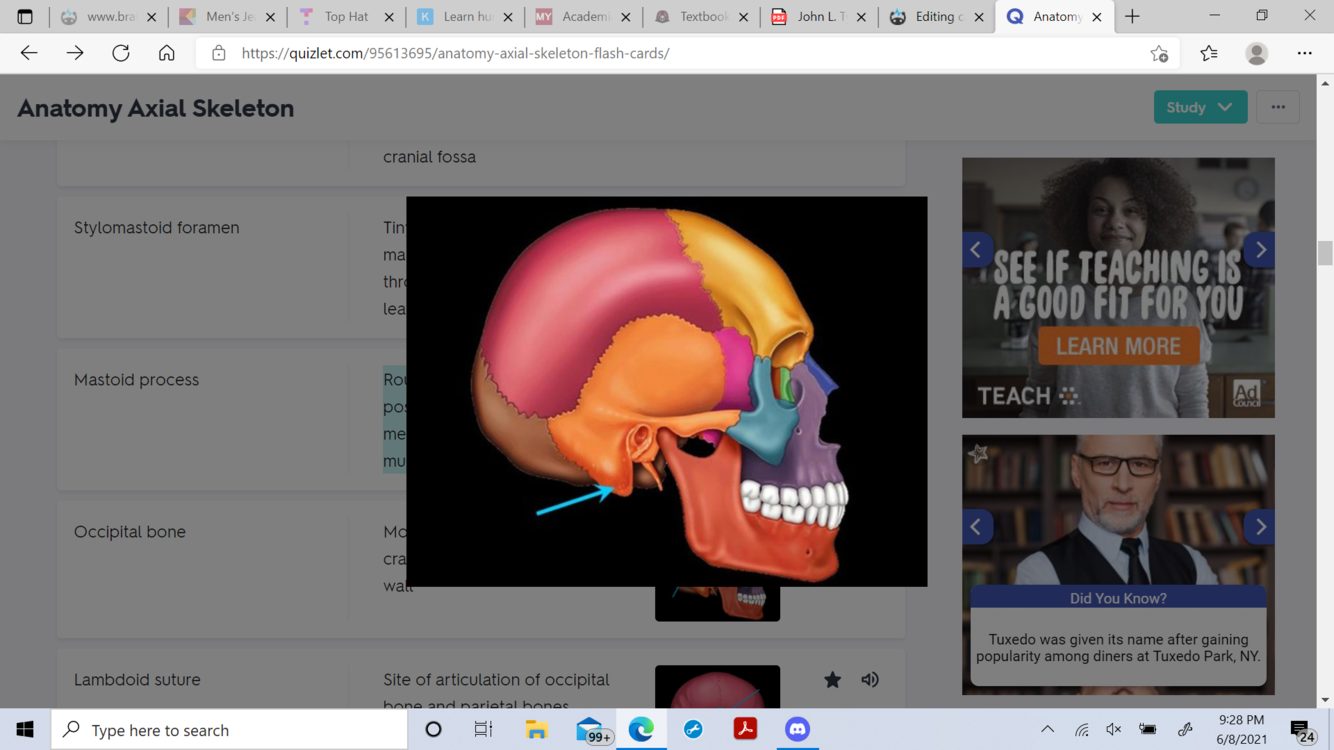Click Learn More in teaching ad

tap(1118, 346)
